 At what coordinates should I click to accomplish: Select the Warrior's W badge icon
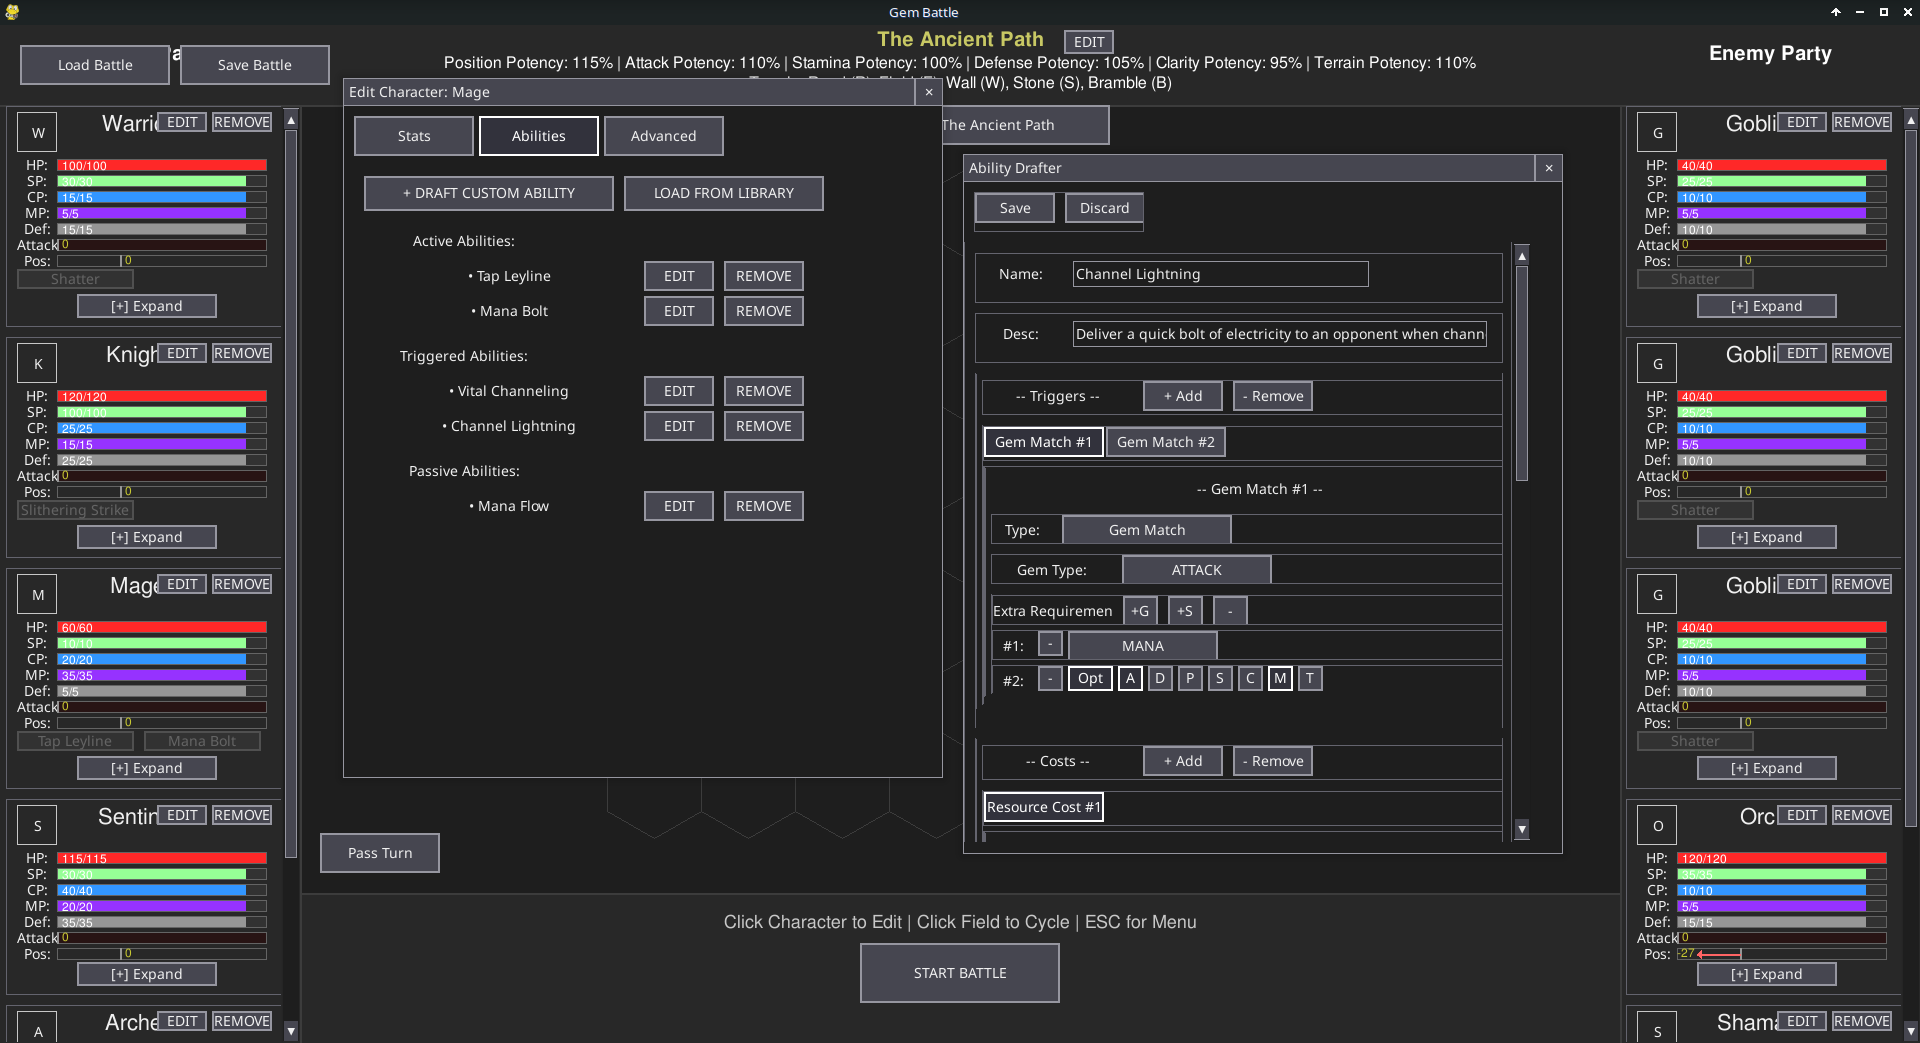36,131
